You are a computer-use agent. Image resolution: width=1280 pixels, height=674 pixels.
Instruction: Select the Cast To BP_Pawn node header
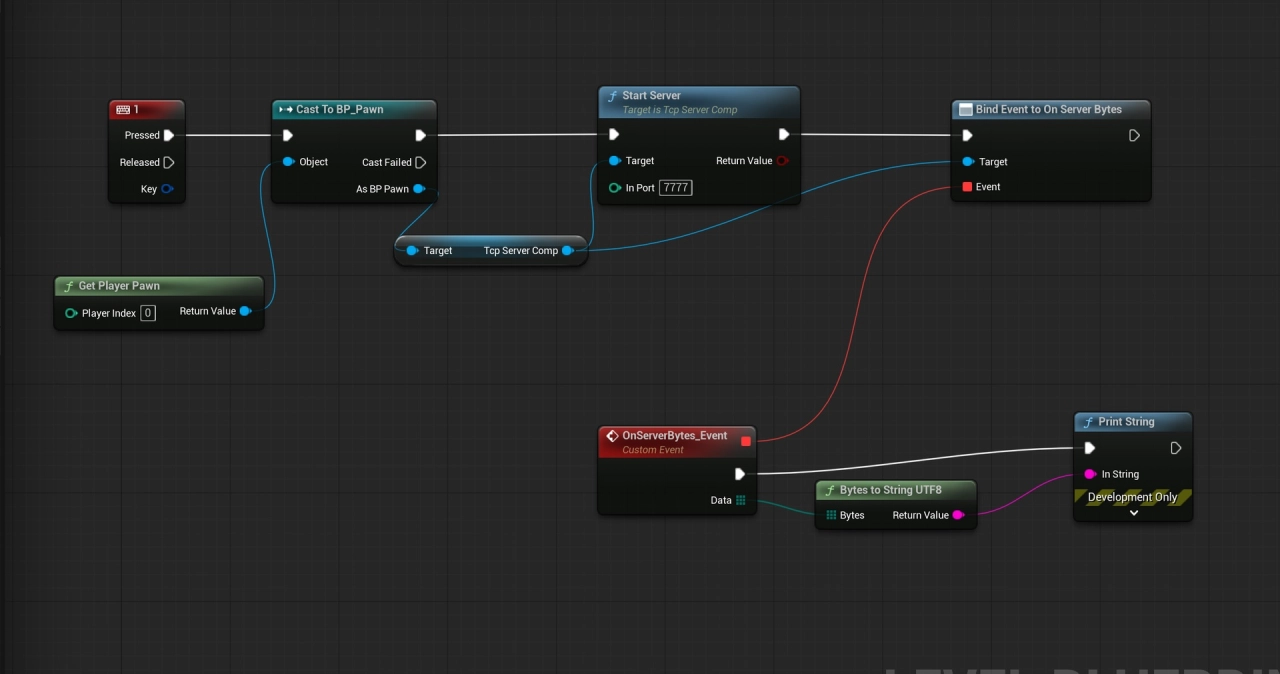coord(354,109)
